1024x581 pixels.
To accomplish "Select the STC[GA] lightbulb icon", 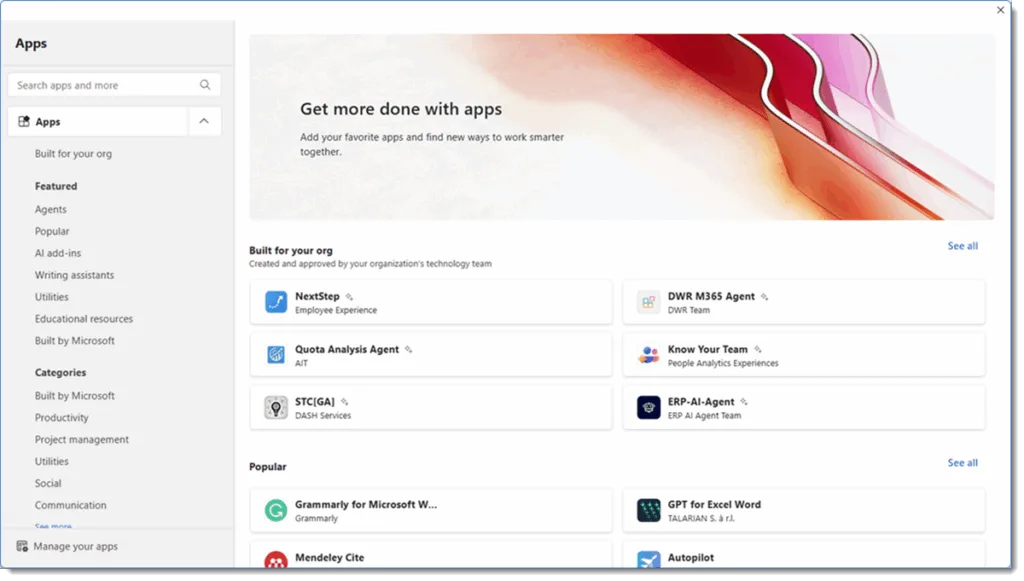I will pyautogui.click(x=275, y=407).
